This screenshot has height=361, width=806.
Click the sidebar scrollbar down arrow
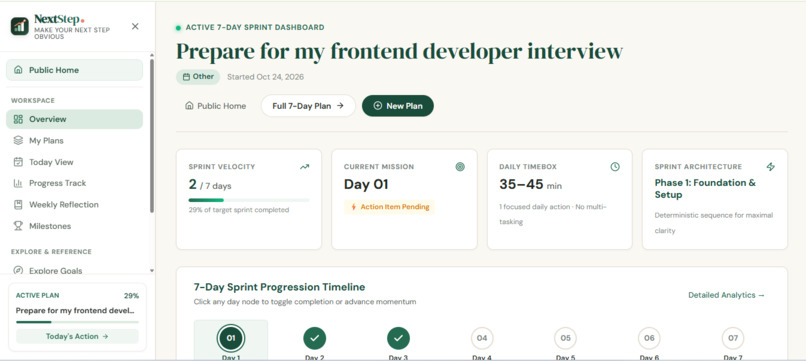pyautogui.click(x=152, y=270)
